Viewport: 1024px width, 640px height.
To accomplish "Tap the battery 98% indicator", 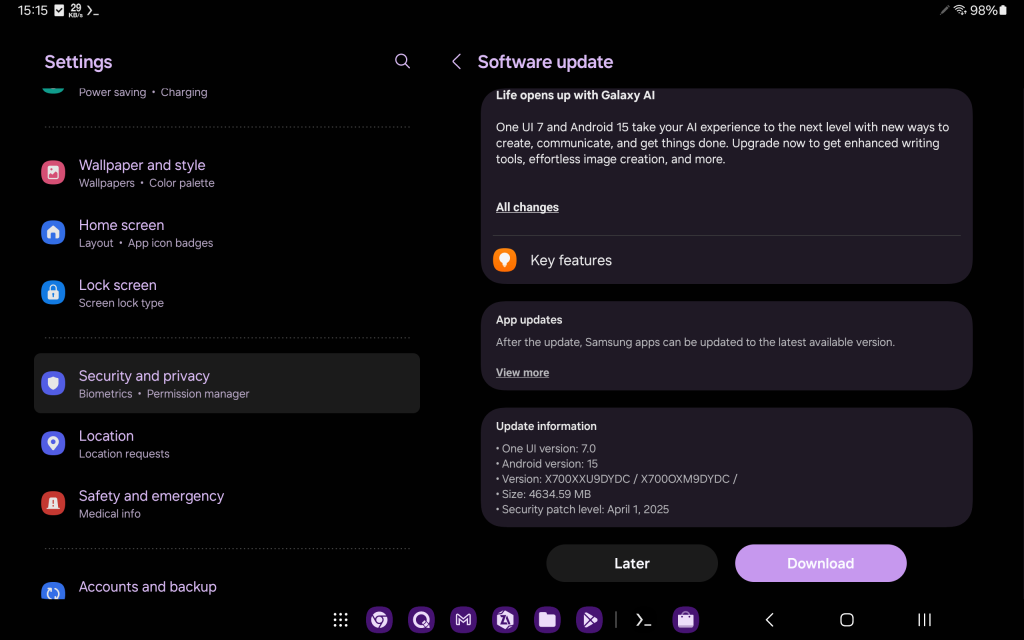I will 988,10.
